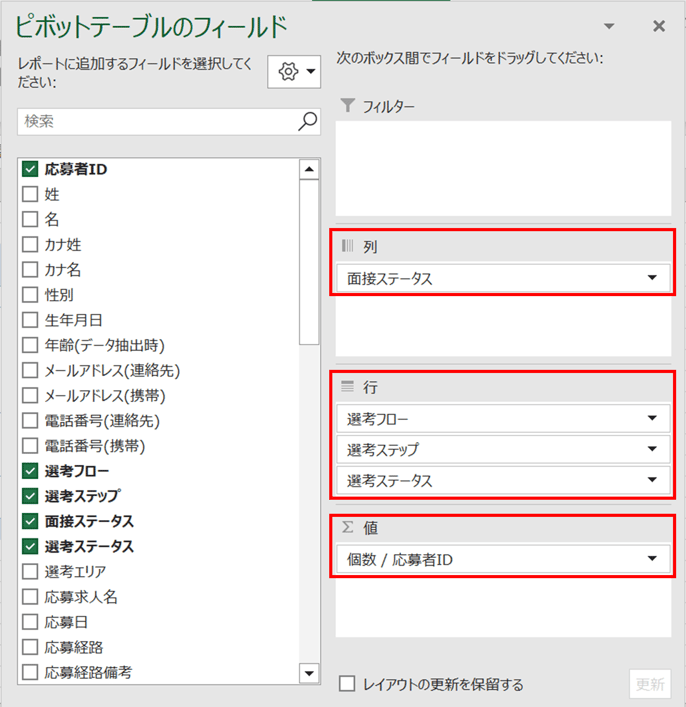Click the filter funnel icon
The width and height of the screenshot is (686, 707).
pyautogui.click(x=348, y=106)
